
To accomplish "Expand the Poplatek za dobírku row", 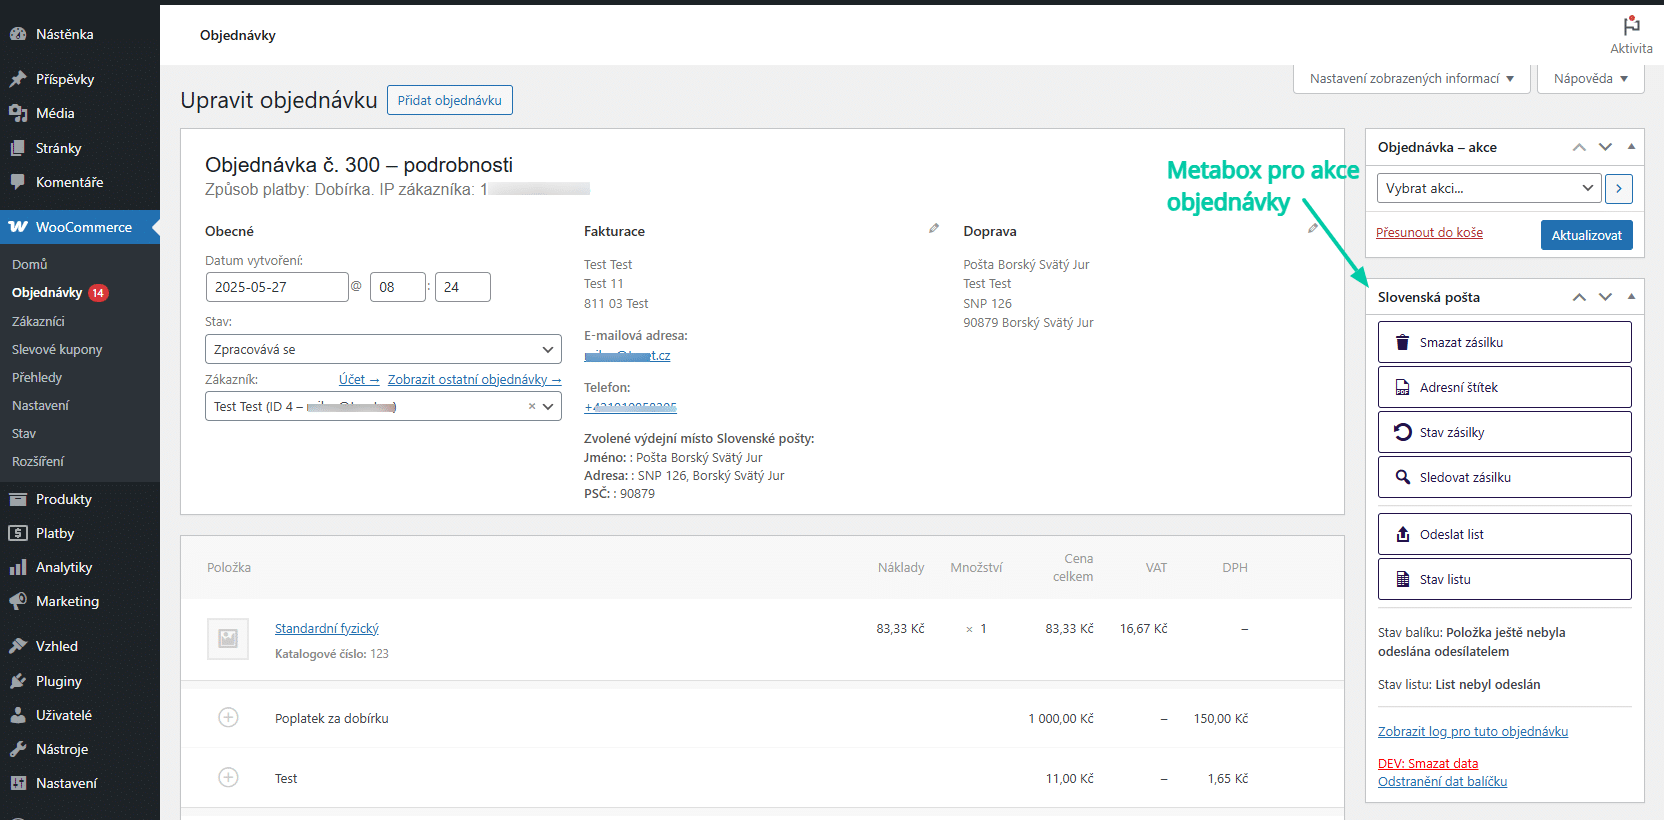I will 229,718.
